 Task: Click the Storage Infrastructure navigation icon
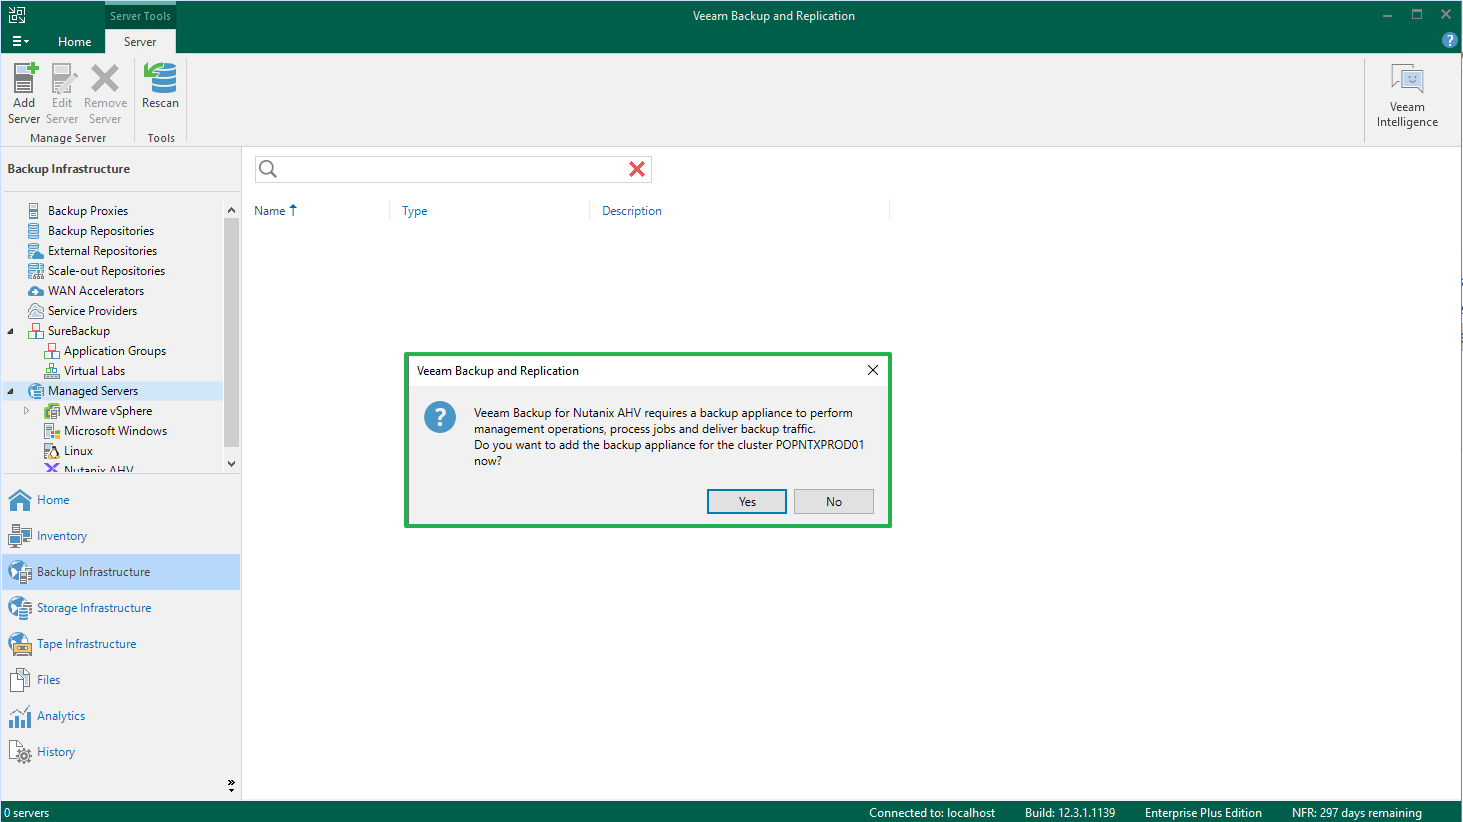coord(20,608)
